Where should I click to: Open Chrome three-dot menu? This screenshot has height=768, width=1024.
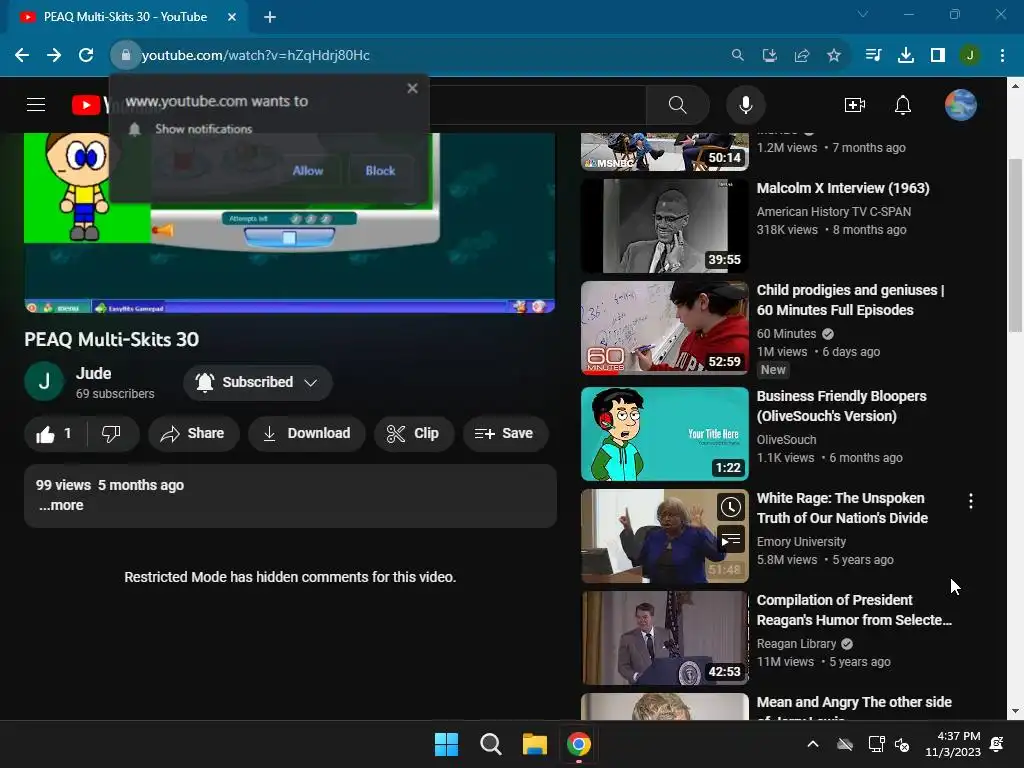coord(1002,56)
